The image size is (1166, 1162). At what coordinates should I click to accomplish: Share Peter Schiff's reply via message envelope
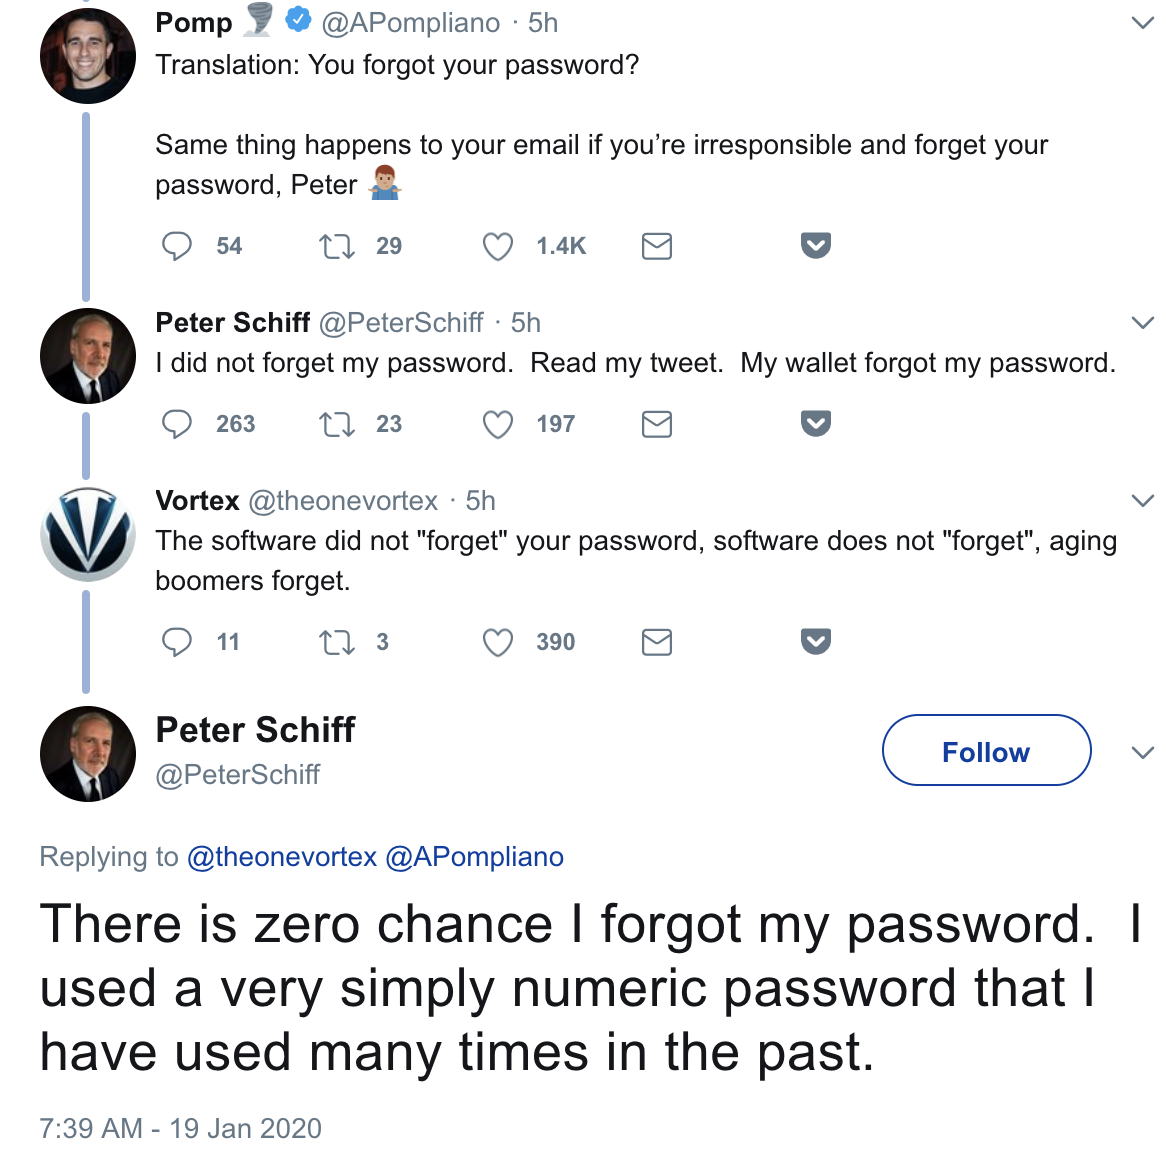pos(656,424)
